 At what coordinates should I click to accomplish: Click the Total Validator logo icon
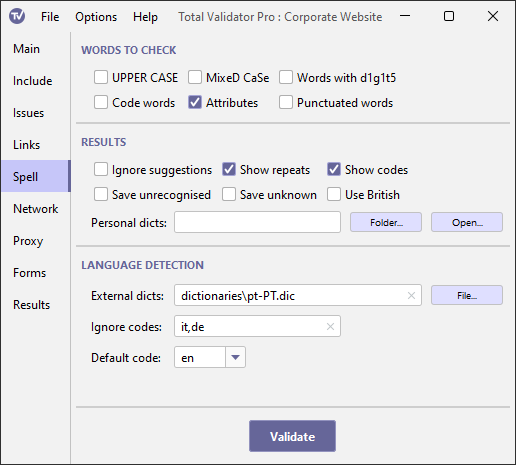pos(17,16)
